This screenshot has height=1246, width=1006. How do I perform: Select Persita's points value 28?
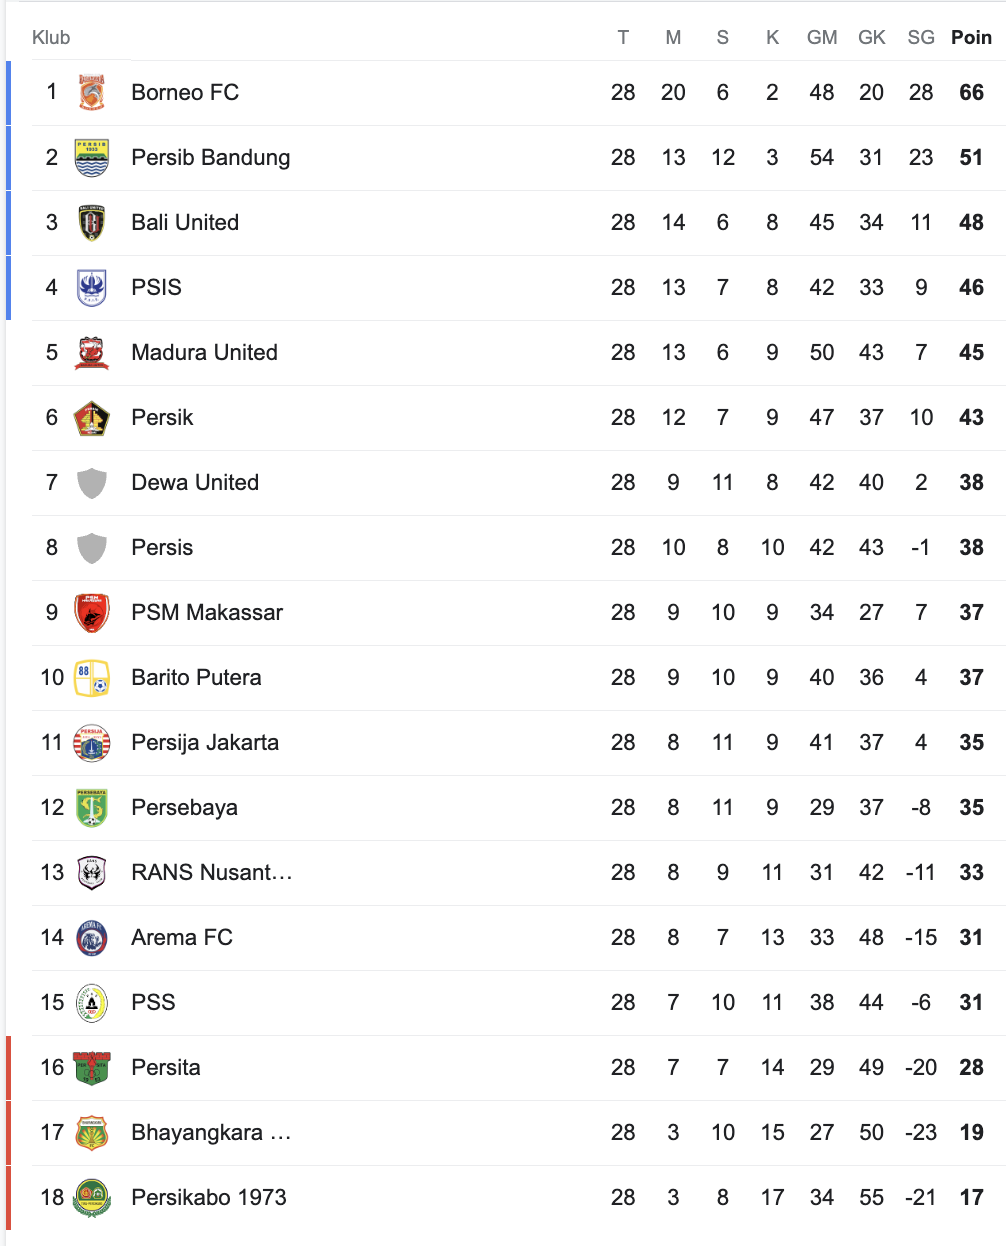(x=971, y=1068)
